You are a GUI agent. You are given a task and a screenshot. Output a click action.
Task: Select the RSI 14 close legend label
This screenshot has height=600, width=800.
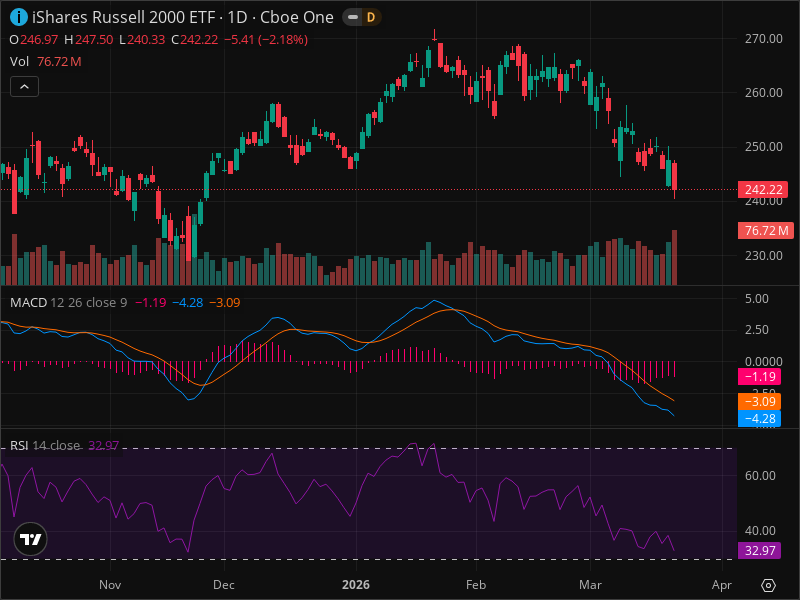coord(45,445)
